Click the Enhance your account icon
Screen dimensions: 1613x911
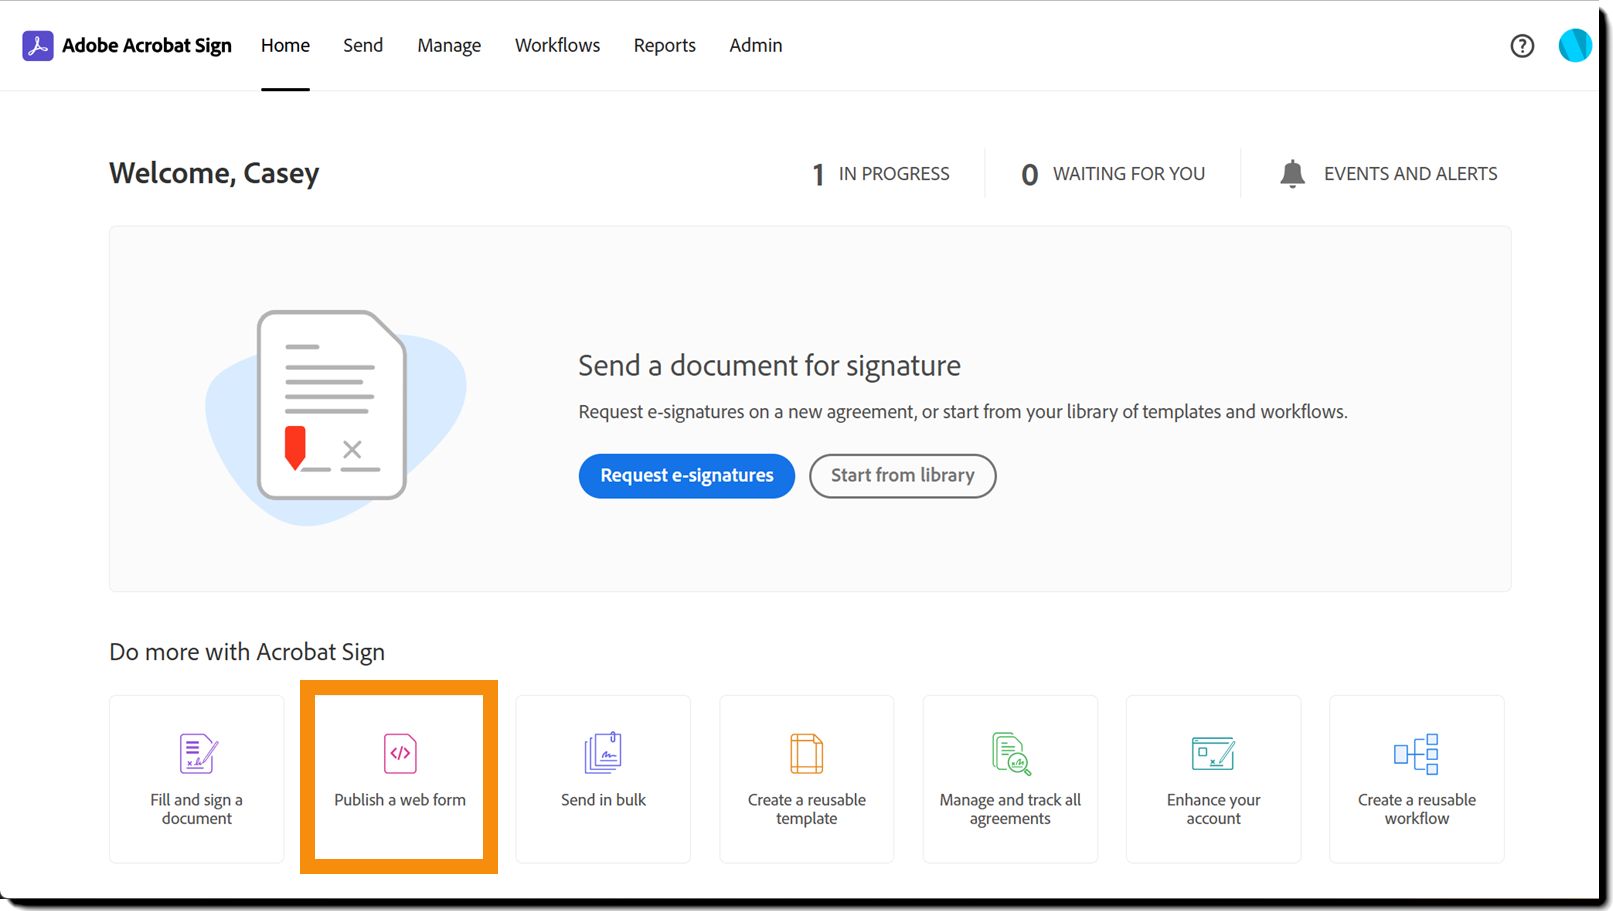click(x=1213, y=754)
